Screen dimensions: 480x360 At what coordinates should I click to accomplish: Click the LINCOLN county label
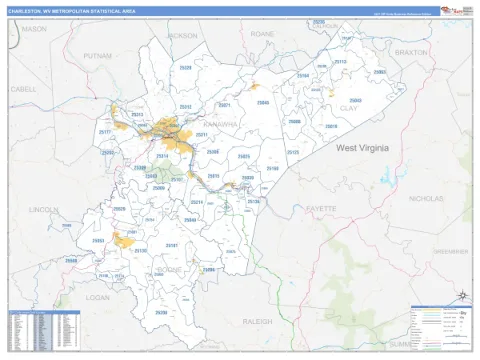pos(44,210)
